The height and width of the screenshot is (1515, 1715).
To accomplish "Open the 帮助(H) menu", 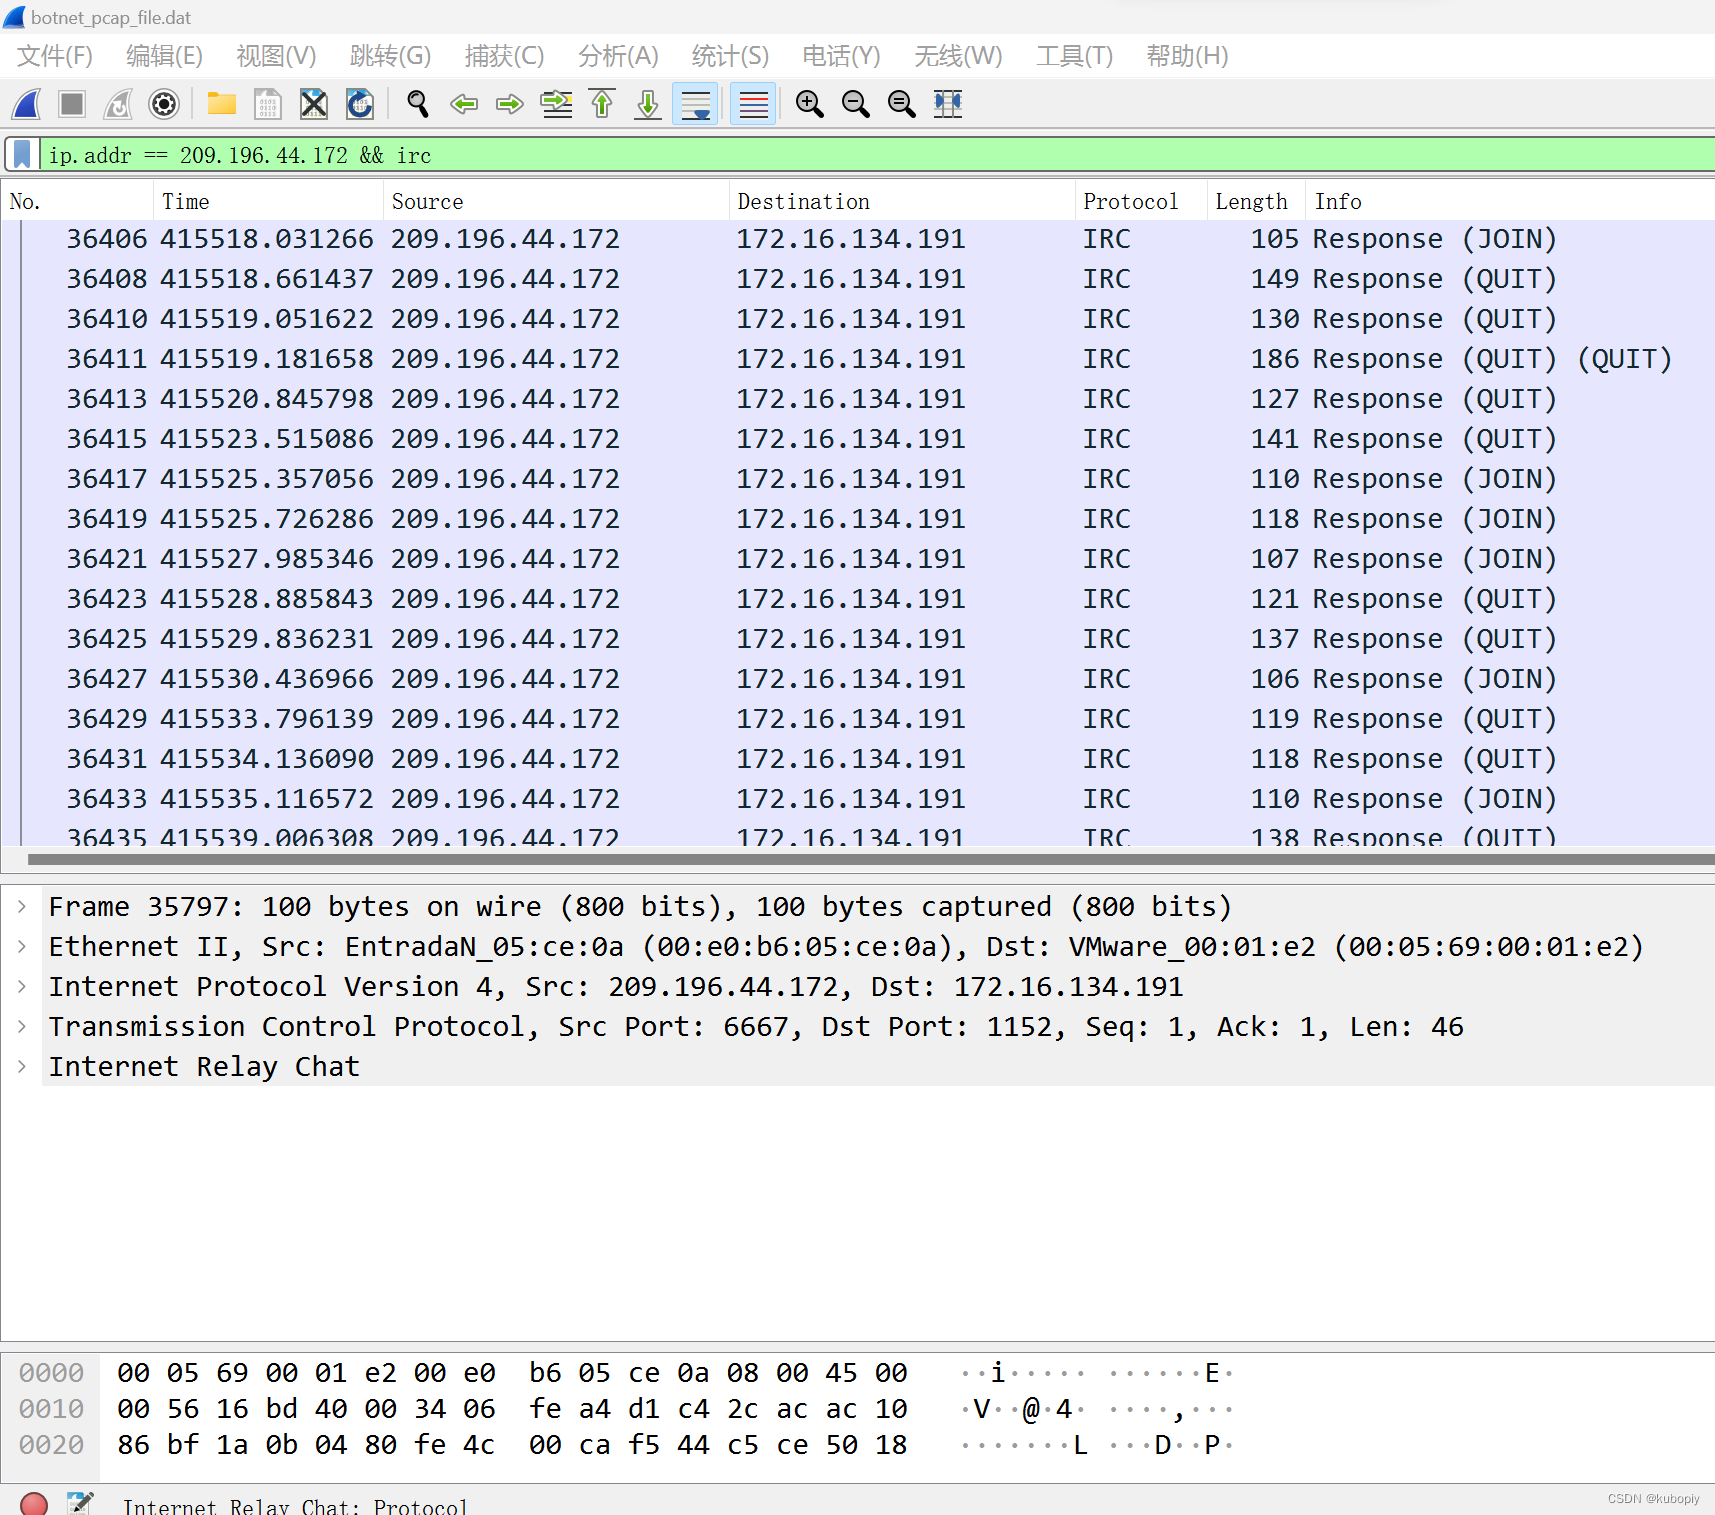I will coord(1188,56).
